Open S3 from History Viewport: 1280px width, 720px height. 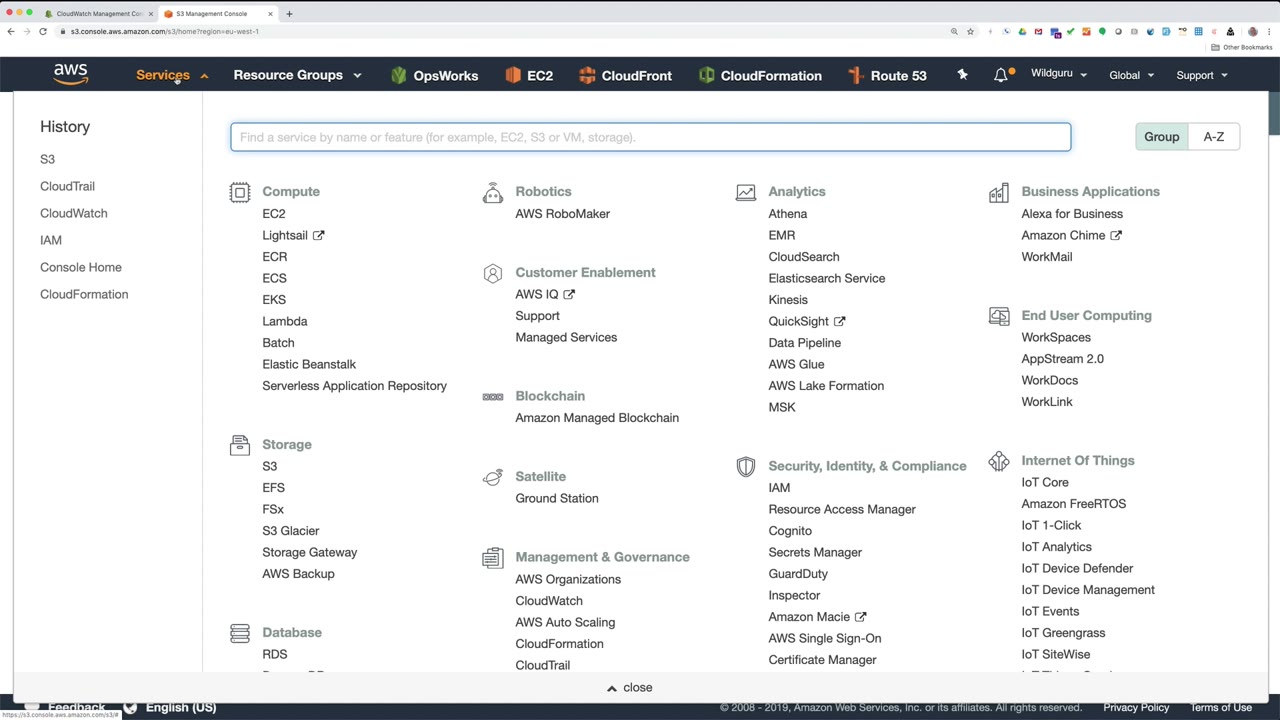[47, 159]
